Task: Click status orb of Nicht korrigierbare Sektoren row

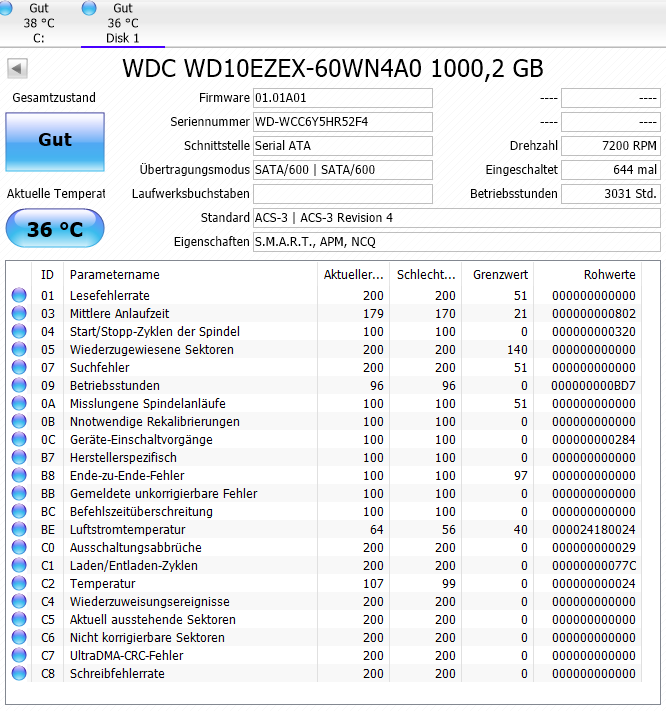Action: tap(19, 638)
